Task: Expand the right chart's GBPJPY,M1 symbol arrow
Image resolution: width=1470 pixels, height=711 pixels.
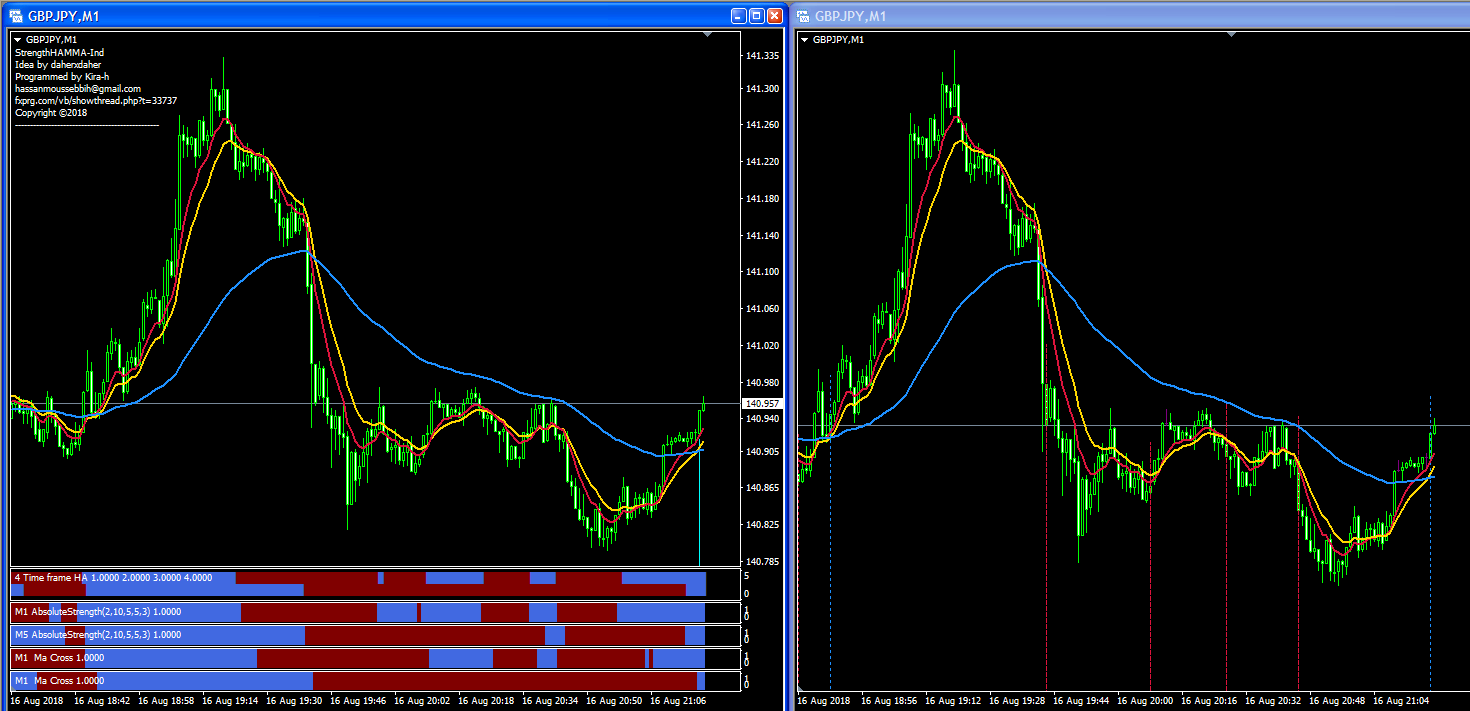Action: pos(804,40)
